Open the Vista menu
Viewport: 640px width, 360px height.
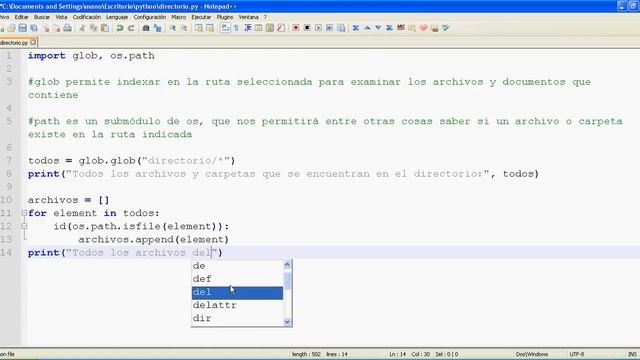pyautogui.click(x=61, y=17)
